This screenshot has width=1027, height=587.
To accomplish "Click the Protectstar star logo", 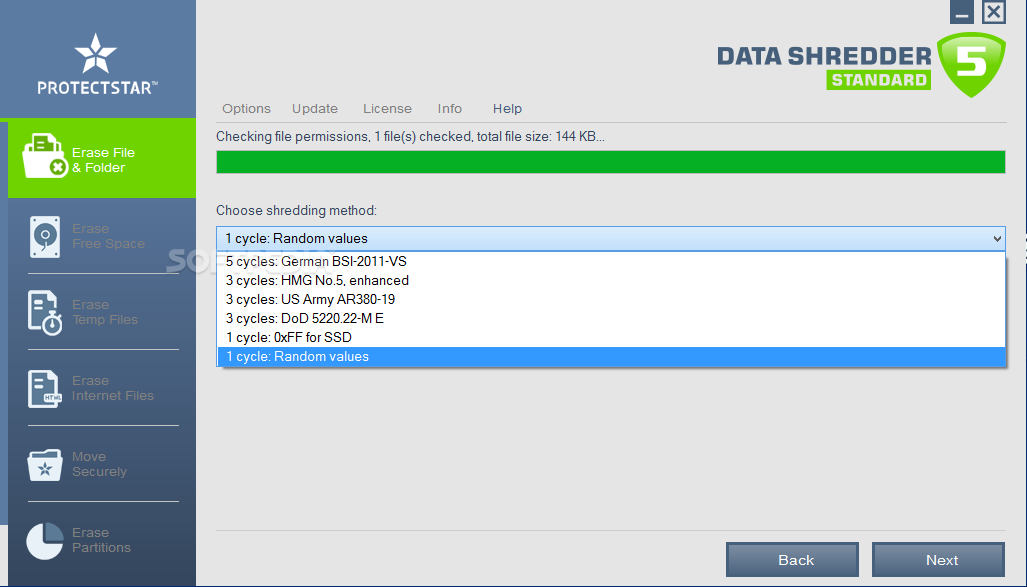I will pyautogui.click(x=96, y=53).
